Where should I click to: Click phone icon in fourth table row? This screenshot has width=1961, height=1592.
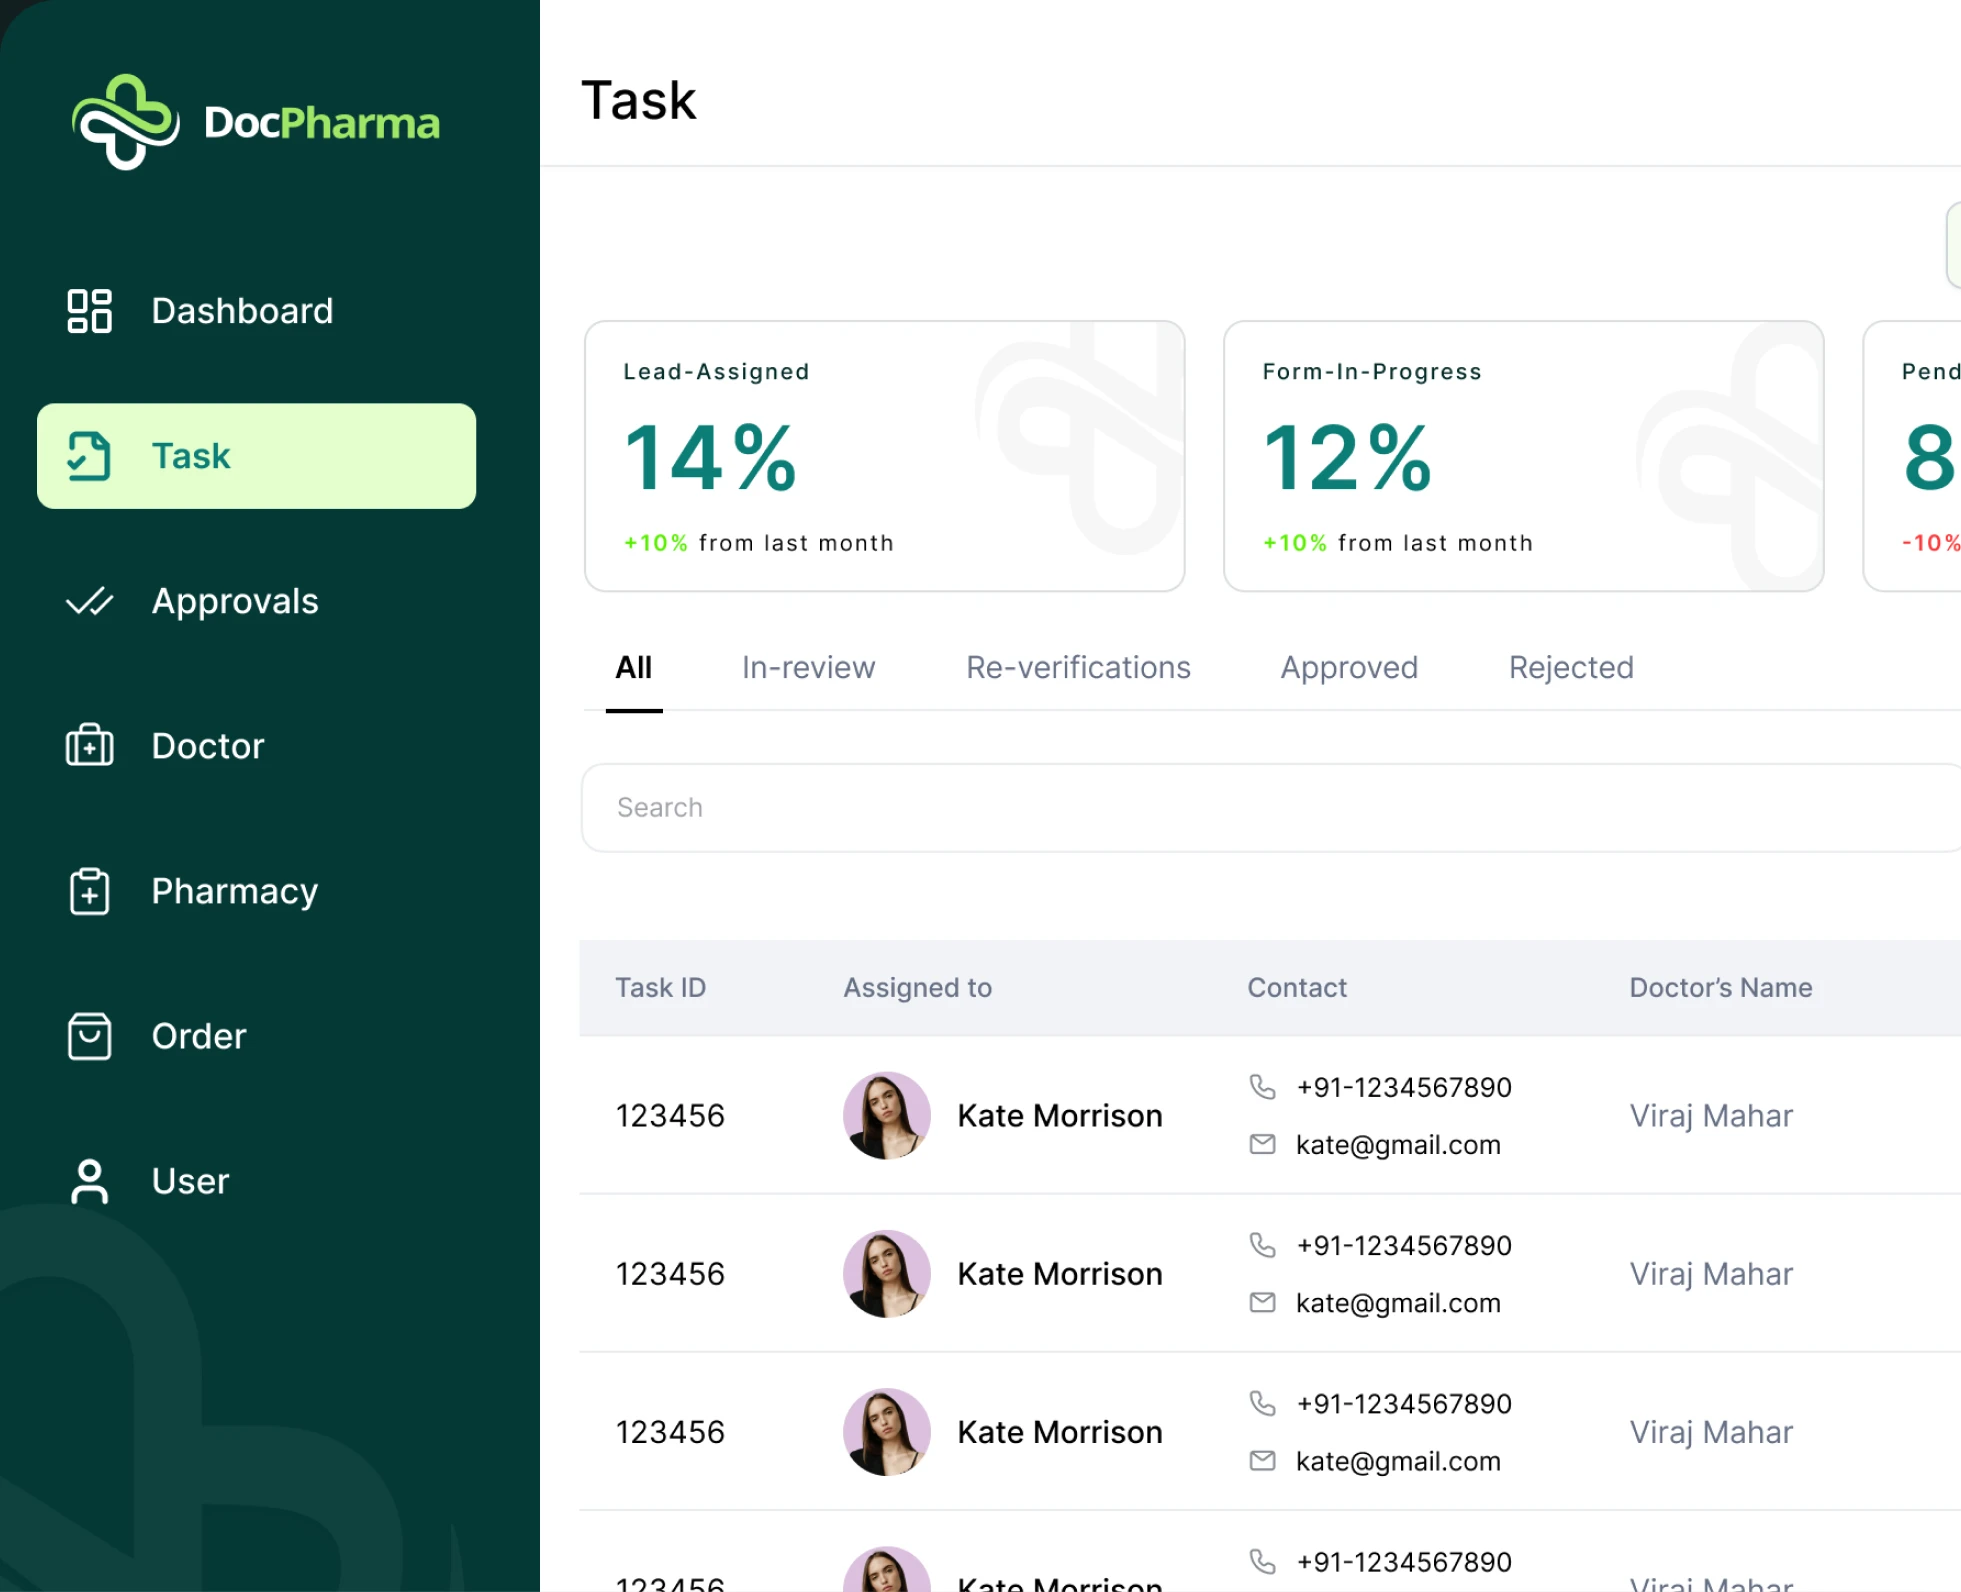pyautogui.click(x=1263, y=1561)
